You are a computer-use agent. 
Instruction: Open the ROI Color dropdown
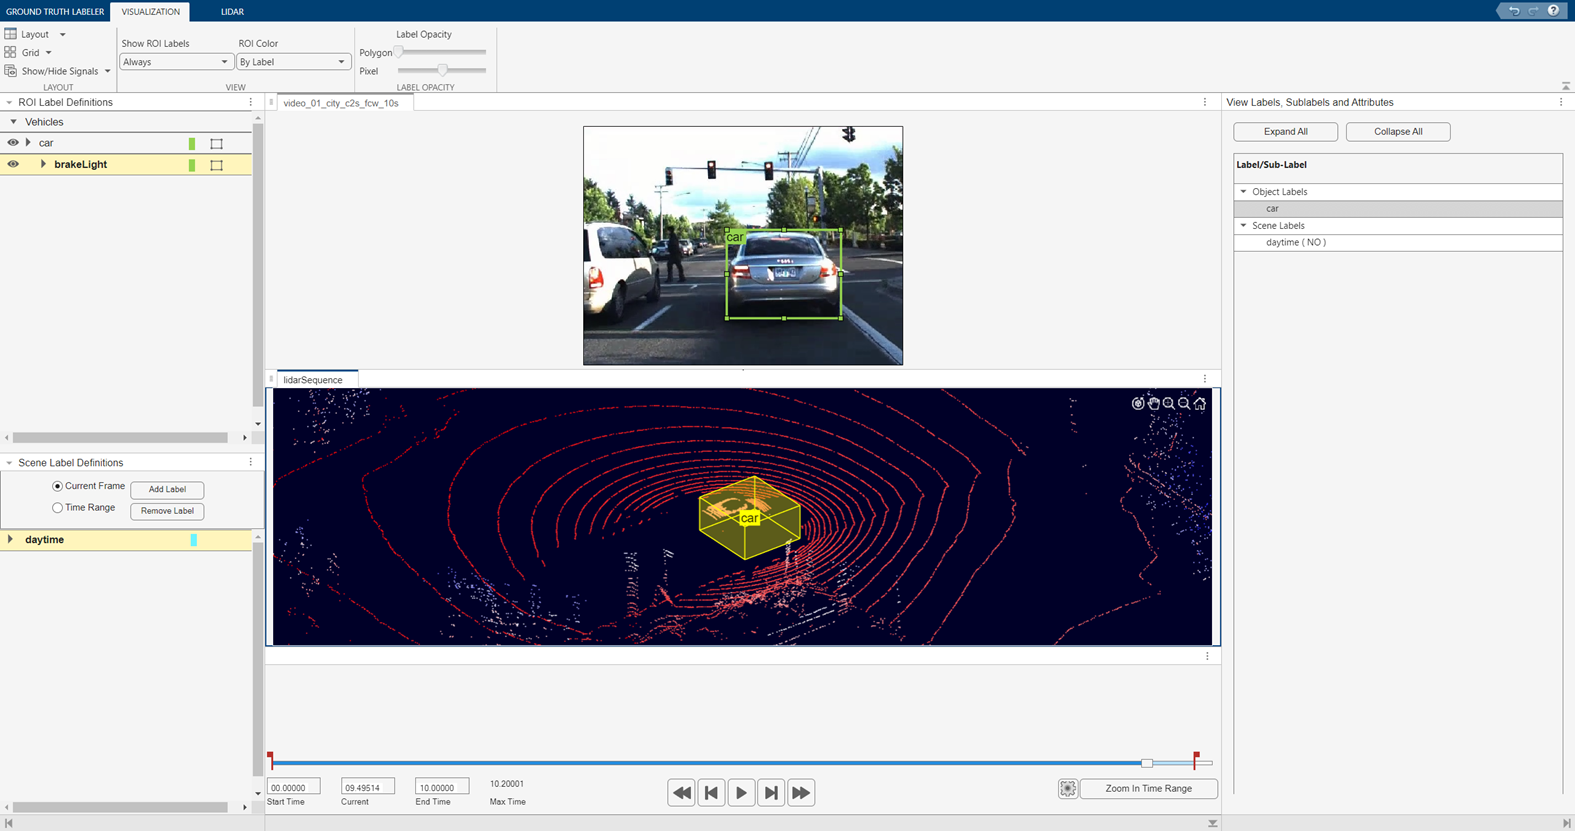pyautogui.click(x=293, y=62)
